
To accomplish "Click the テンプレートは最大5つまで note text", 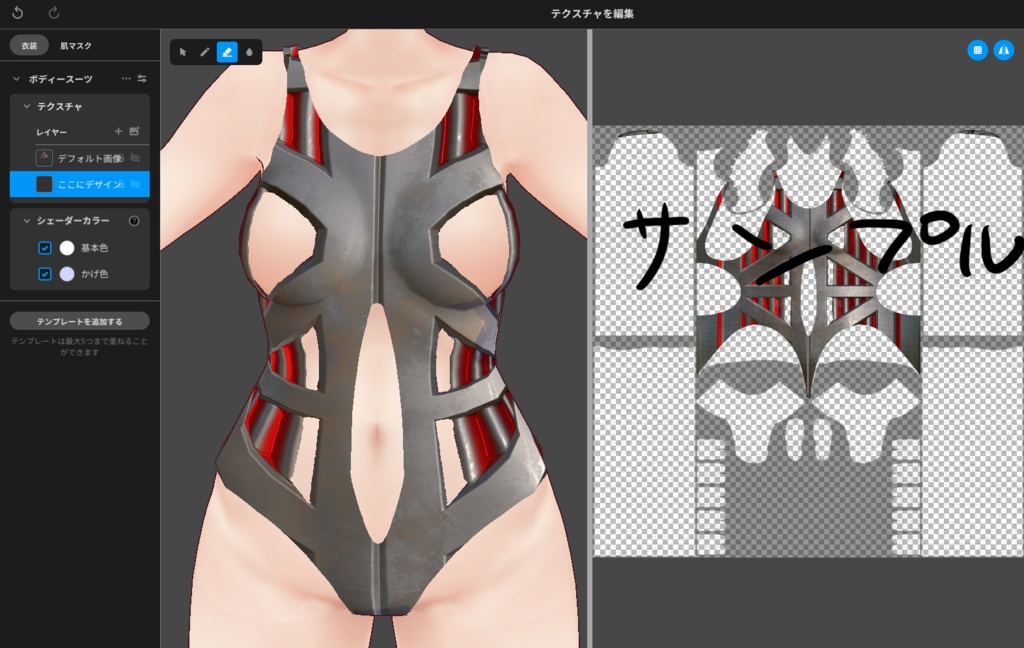I will [x=79, y=346].
